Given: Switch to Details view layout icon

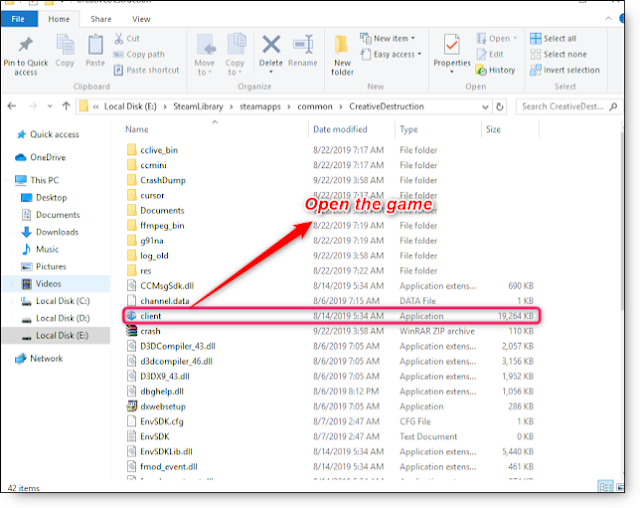Looking at the screenshot, I should point(605,487).
